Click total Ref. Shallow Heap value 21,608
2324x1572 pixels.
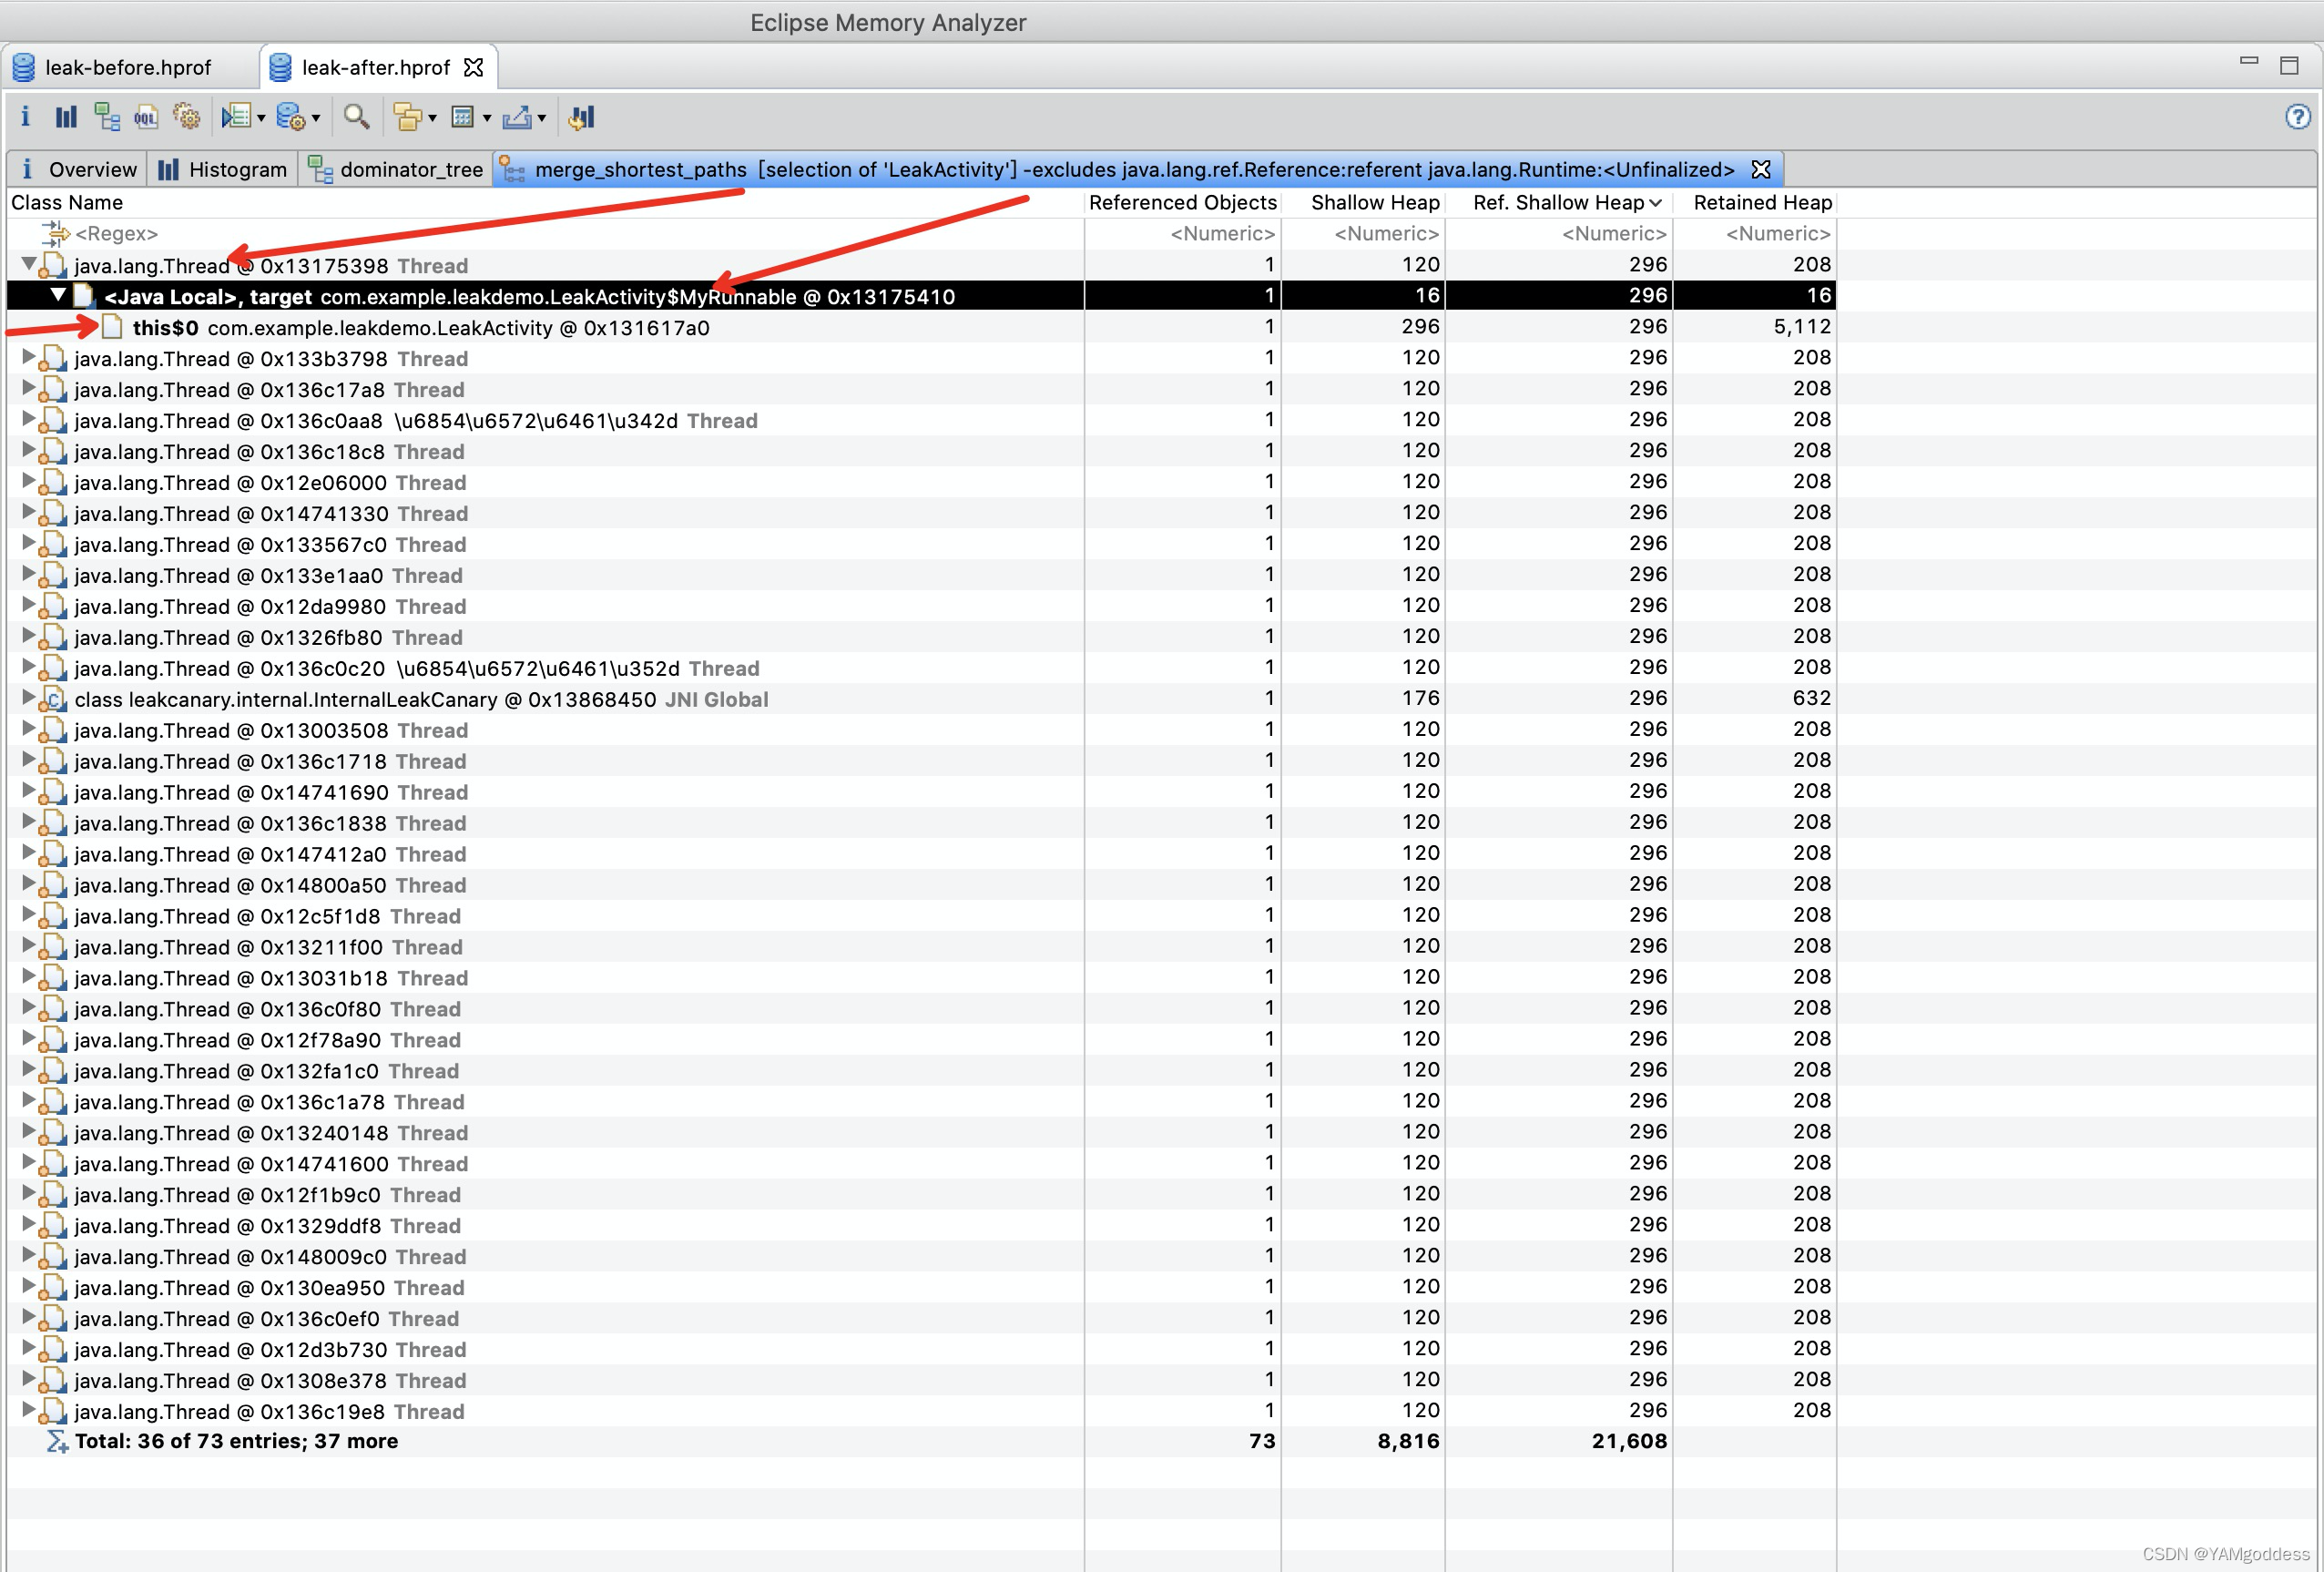[1629, 1441]
